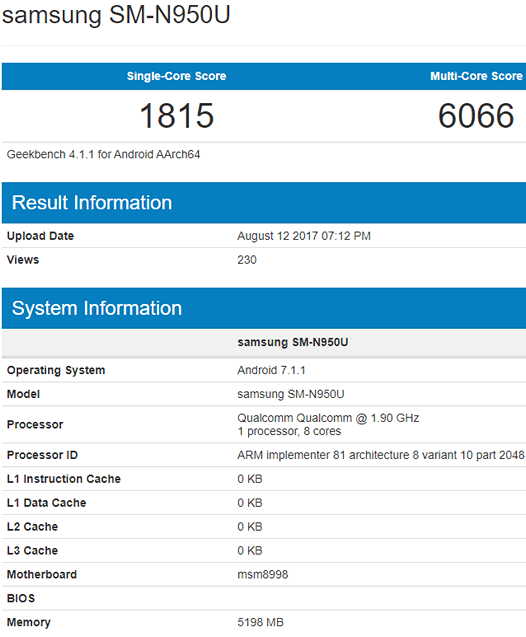The width and height of the screenshot is (526, 637).
Task: Select the August 12 2017 07:12 PM value
Action: click(304, 236)
